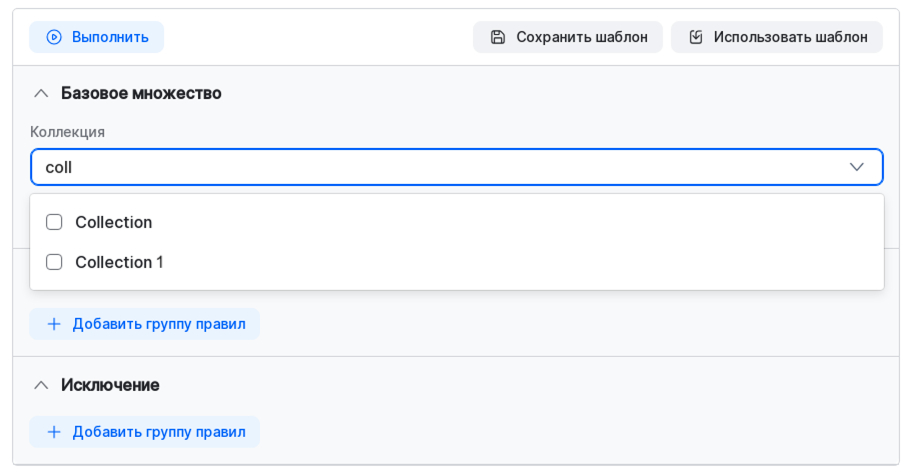This screenshot has height=474, width=908.
Task: Close the Коллекция dropdown via arrow
Action: point(856,167)
